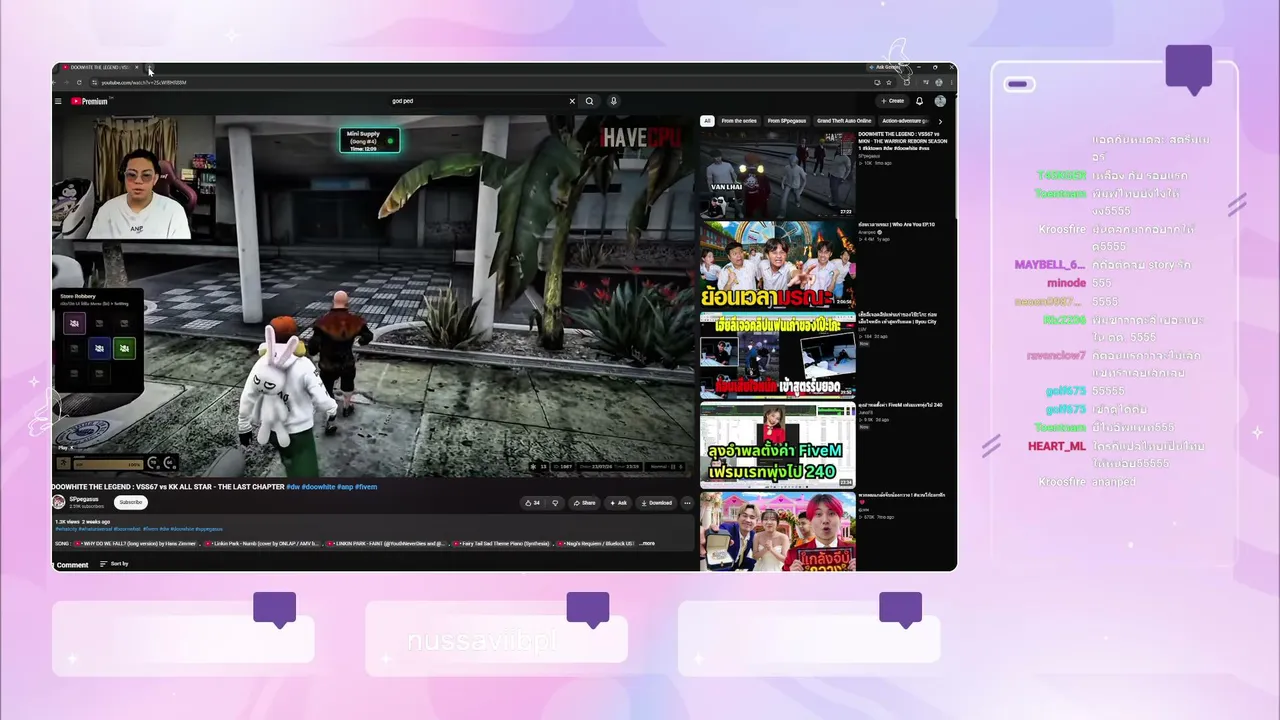Open YouTube notifications bell
1280x720 pixels.
[x=920, y=101]
